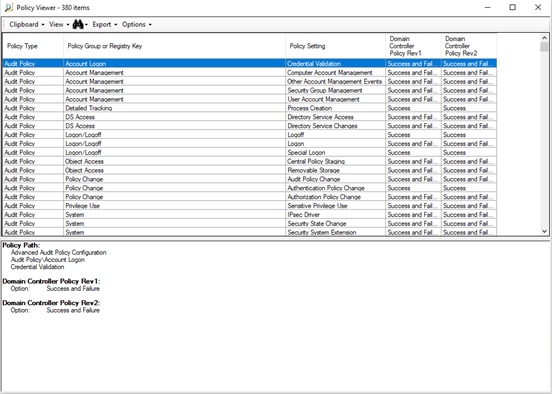This screenshot has width=552, height=394.
Task: Minimize the Policy Viewer window
Action: (488, 7)
